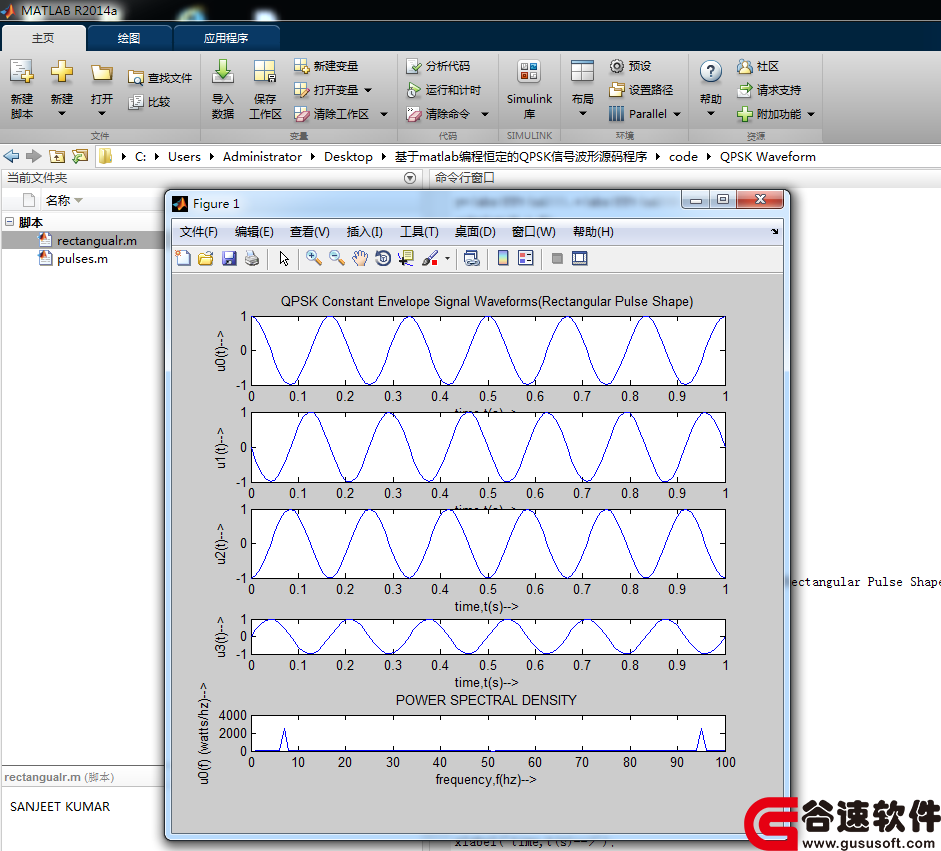Open Preferences (预设)

tap(630, 66)
